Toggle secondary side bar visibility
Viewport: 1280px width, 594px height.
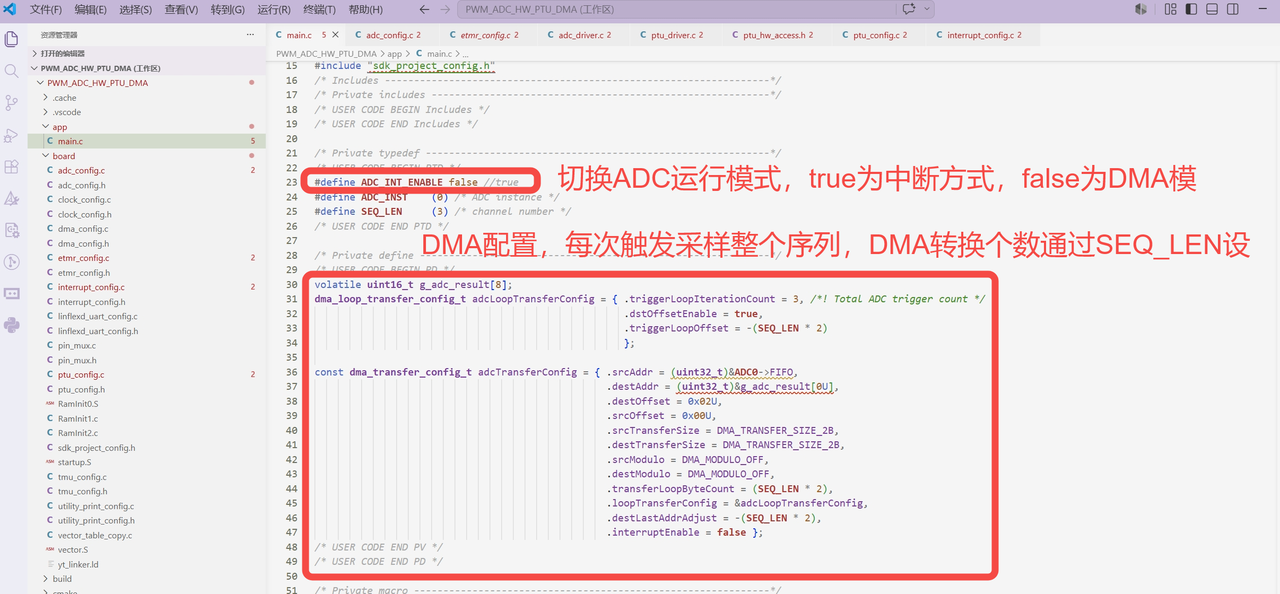1234,9
